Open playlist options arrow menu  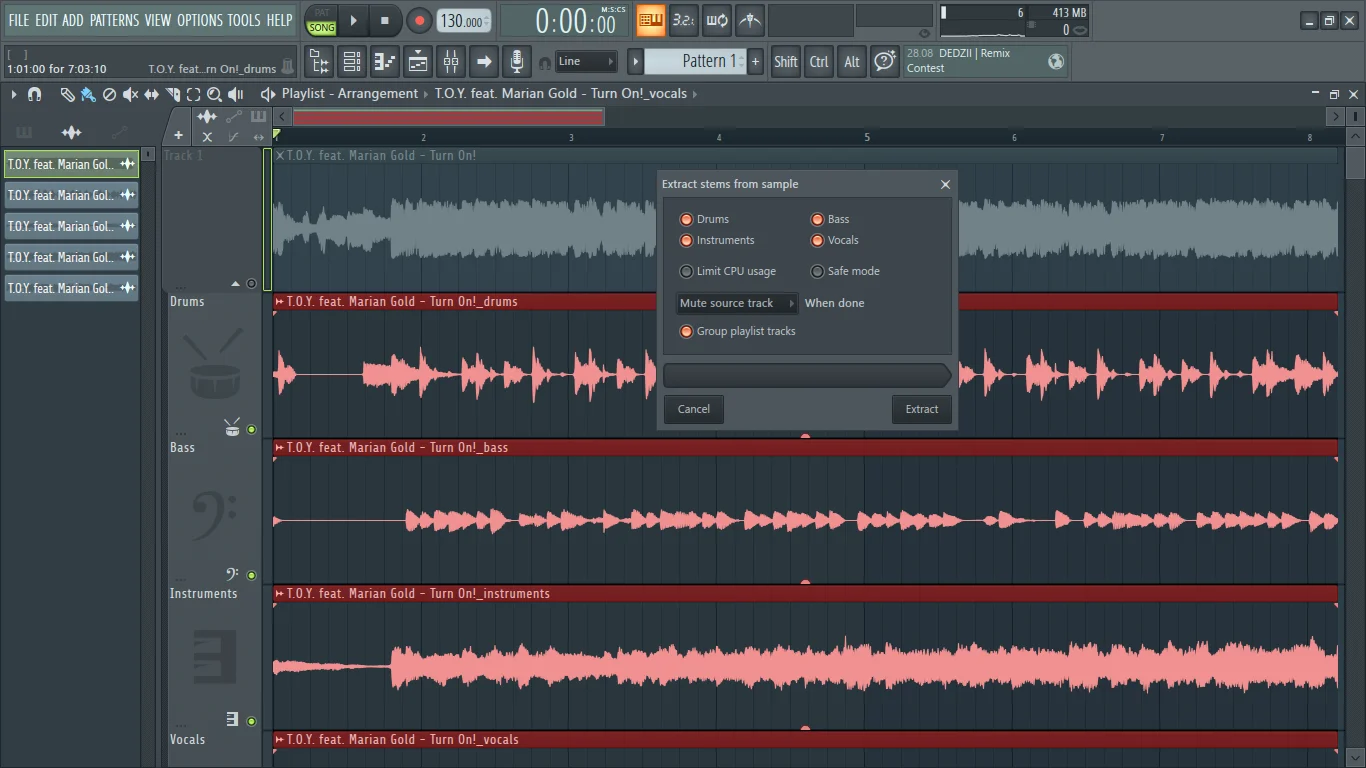point(14,94)
